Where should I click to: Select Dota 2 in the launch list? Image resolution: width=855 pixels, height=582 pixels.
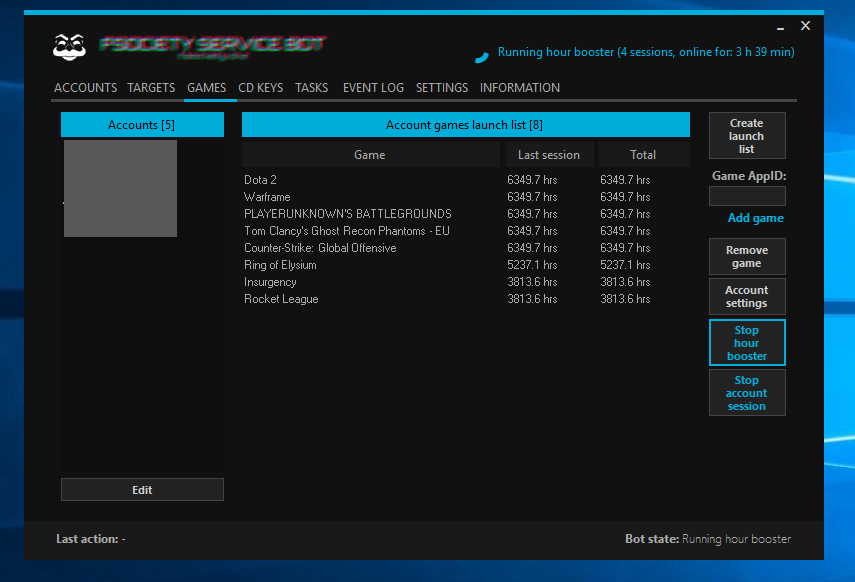(x=260, y=180)
